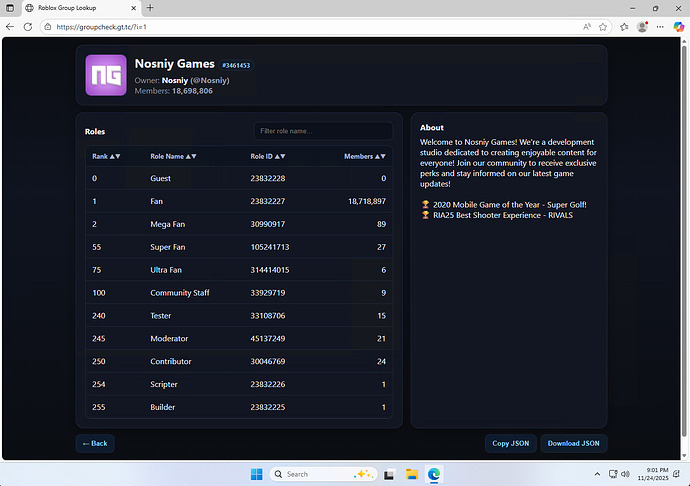Open a new browser tab

[x=150, y=8]
